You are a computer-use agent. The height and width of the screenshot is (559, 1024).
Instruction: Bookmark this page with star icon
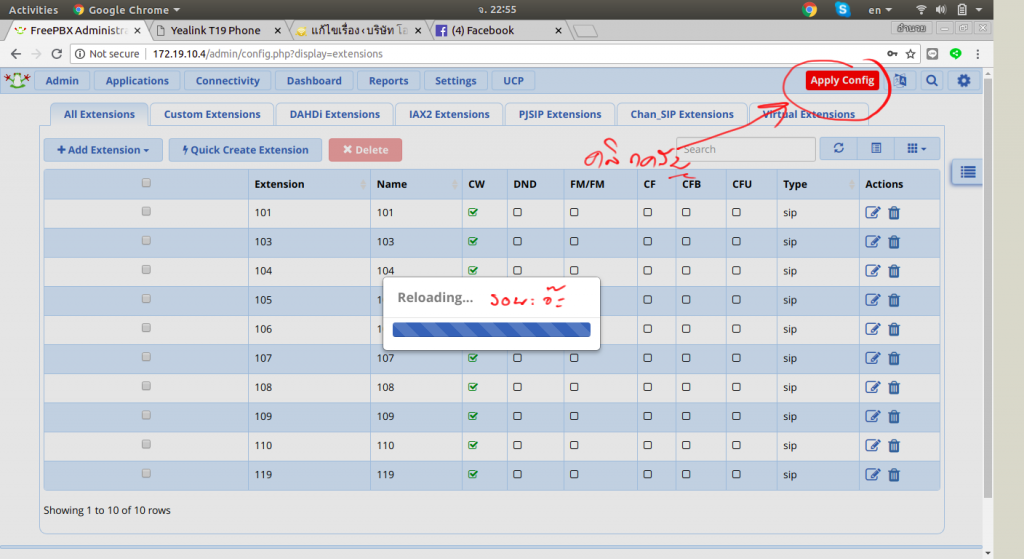[x=910, y=54]
